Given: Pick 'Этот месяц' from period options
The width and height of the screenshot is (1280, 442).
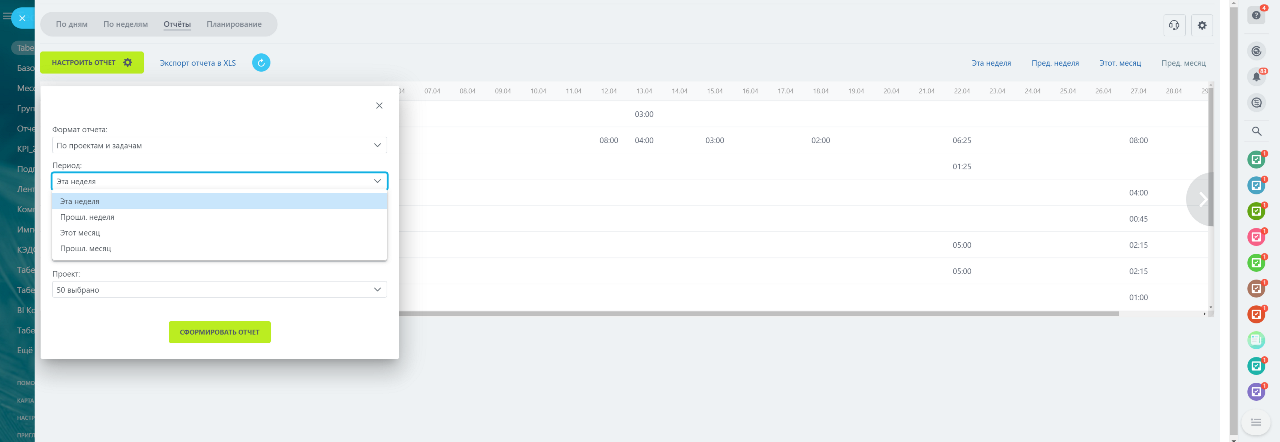Looking at the screenshot, I should pos(219,232).
